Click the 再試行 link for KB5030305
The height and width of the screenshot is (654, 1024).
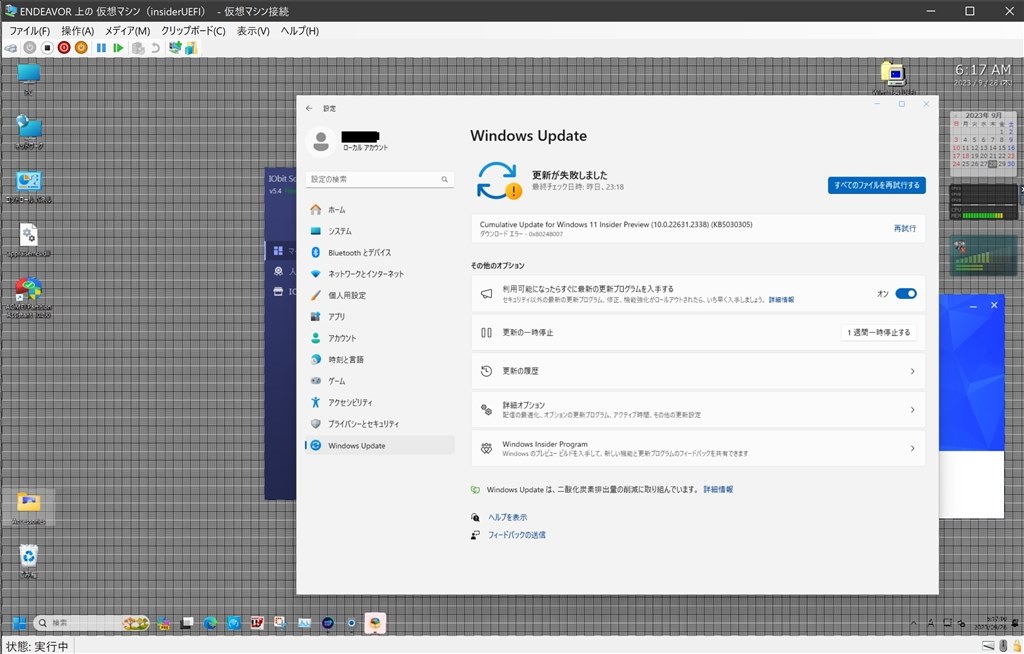point(904,228)
